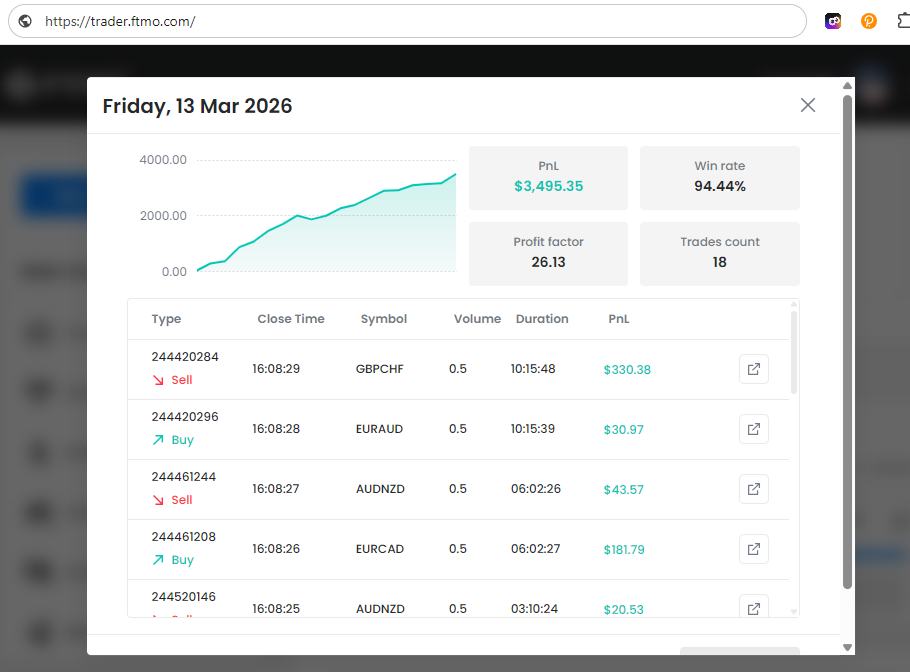Open trade details for EURAUD $30.97 row

pyautogui.click(x=754, y=429)
